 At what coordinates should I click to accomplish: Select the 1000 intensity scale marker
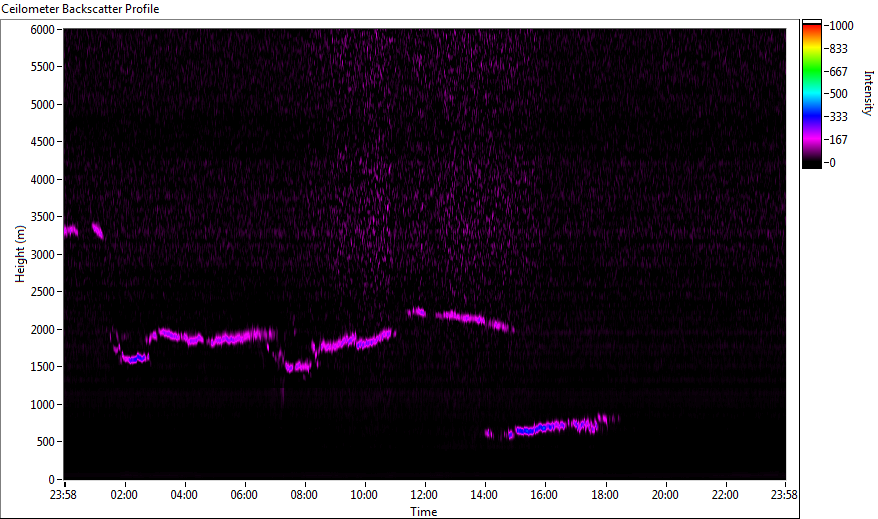[842, 26]
